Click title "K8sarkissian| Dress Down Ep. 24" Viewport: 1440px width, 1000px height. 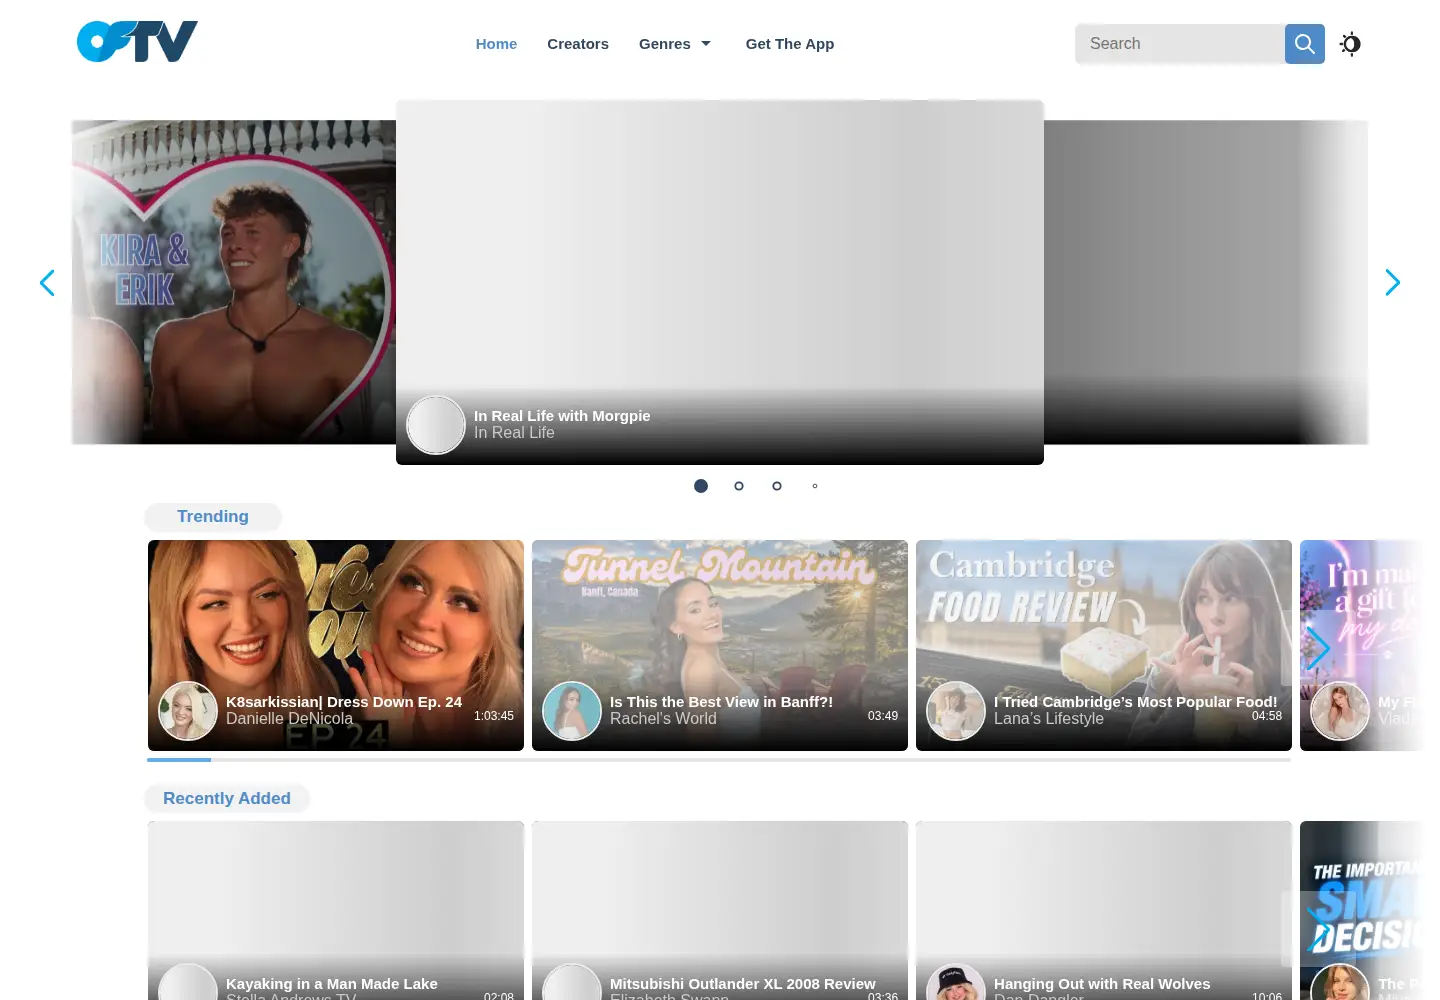click(344, 702)
